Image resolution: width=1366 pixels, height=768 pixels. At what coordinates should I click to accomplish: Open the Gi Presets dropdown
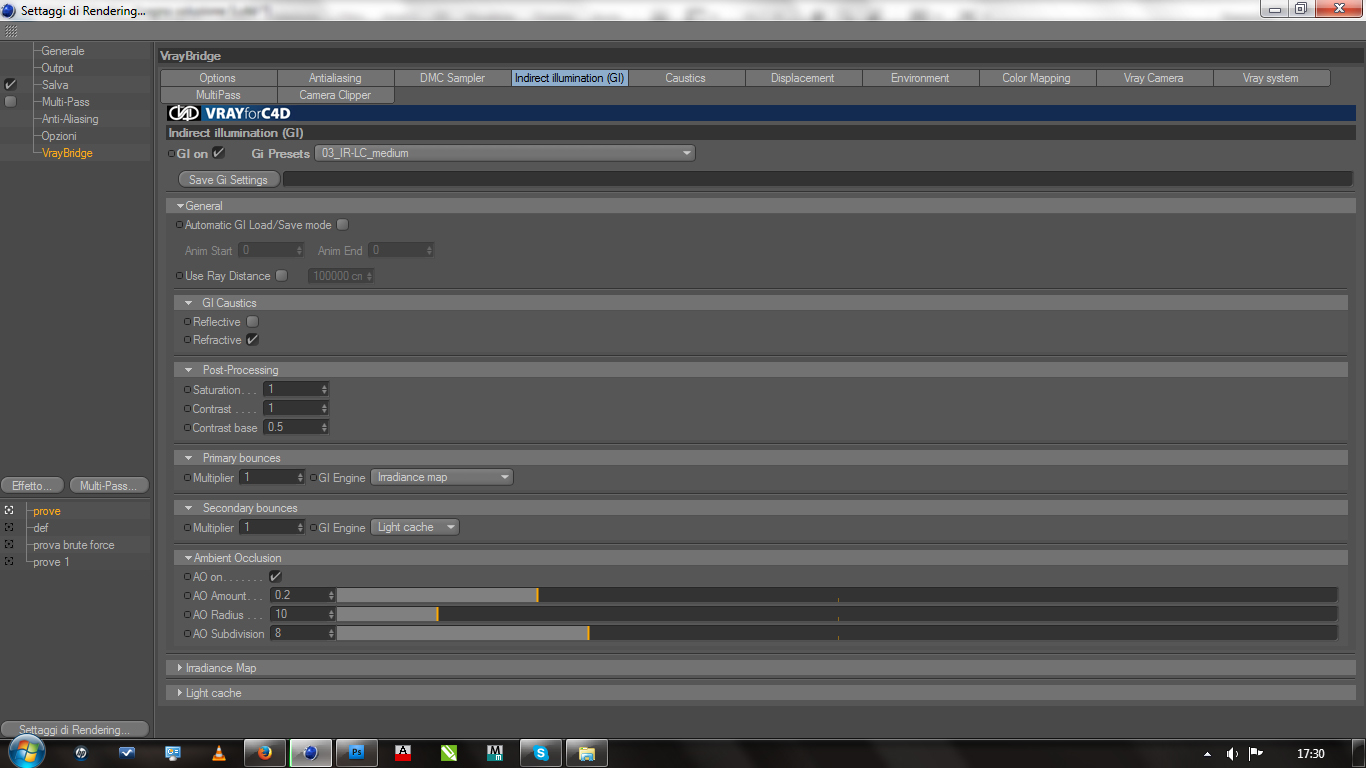[505, 153]
